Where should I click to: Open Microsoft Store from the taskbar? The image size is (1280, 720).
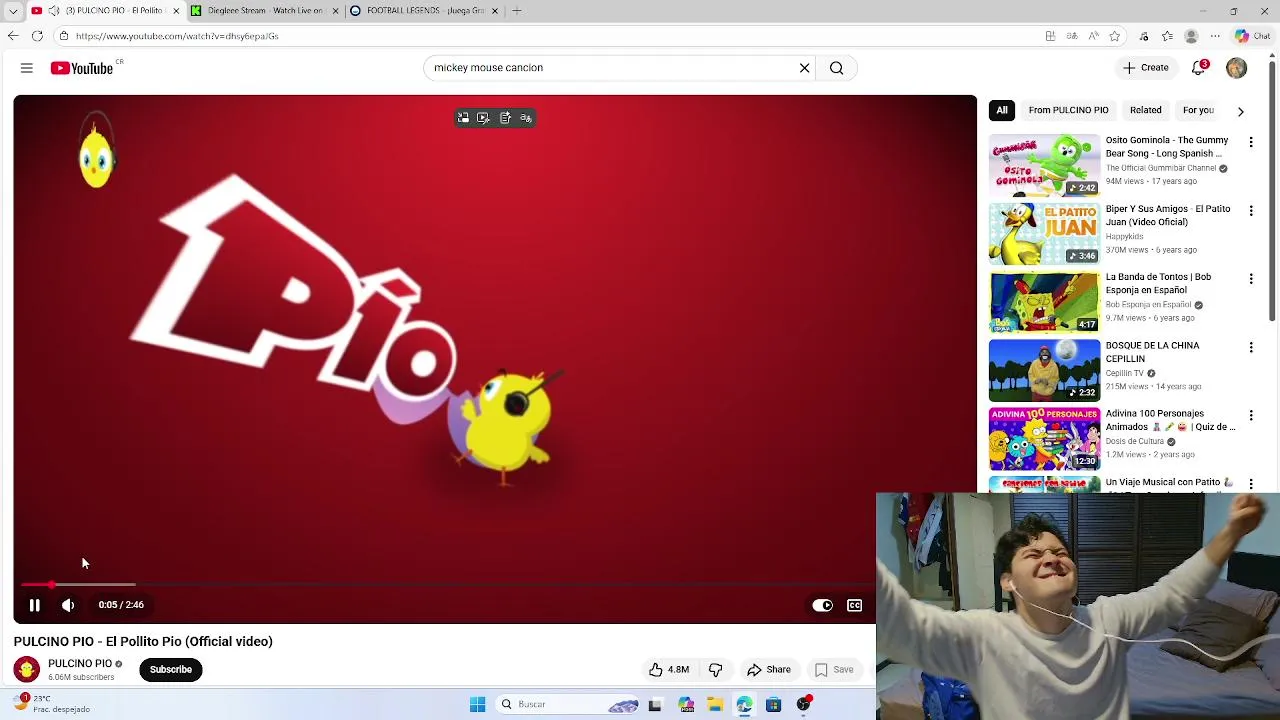(773, 705)
